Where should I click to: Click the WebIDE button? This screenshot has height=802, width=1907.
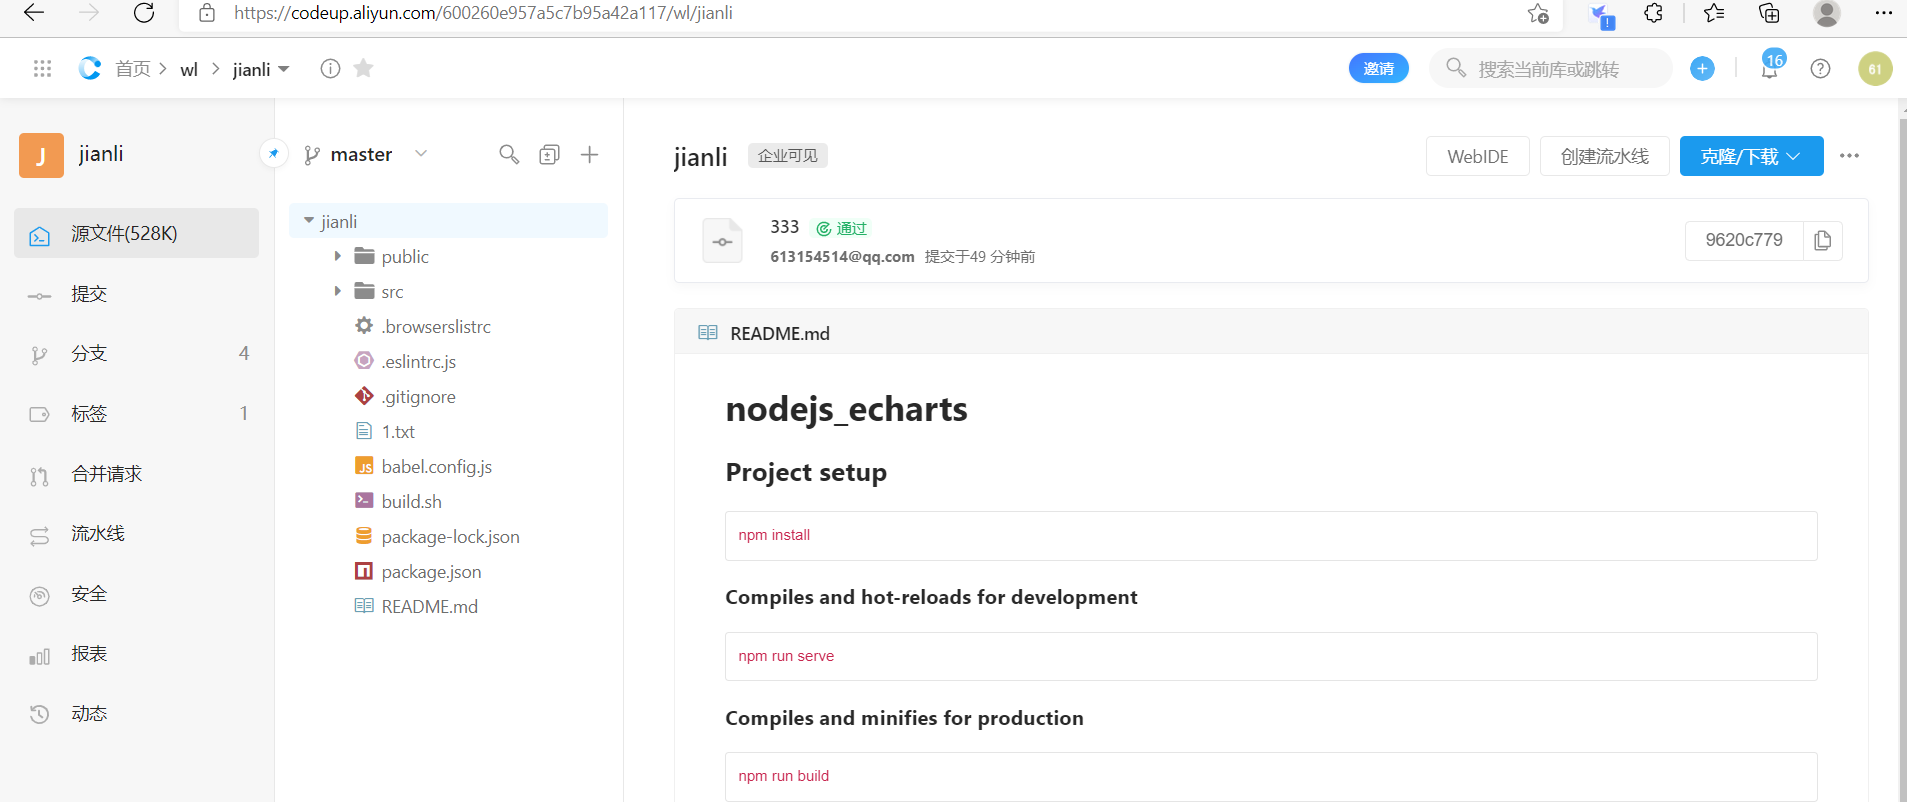(1477, 157)
